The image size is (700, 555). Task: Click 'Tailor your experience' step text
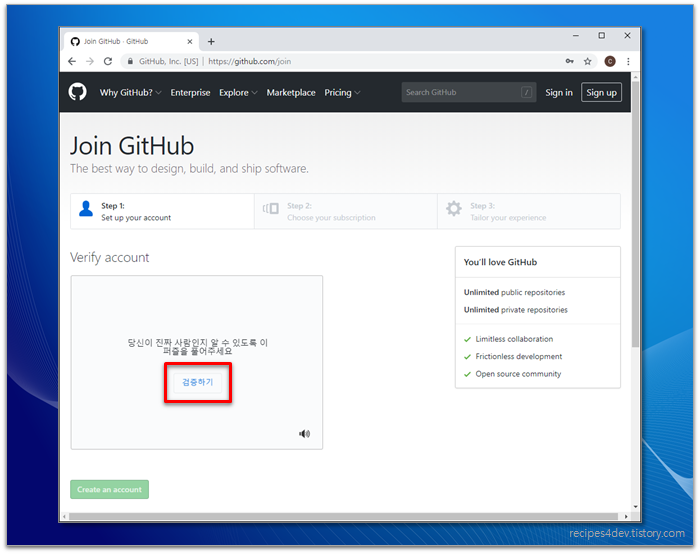[508, 217]
